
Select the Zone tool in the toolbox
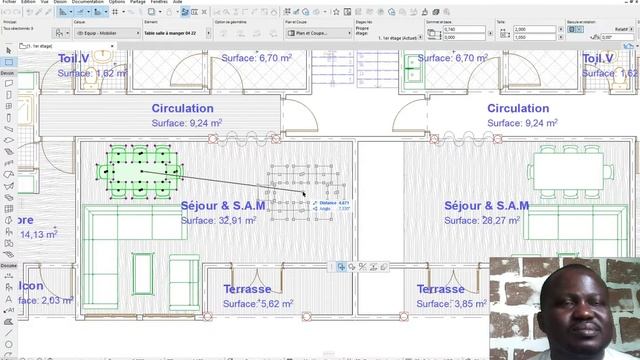coord(9,243)
